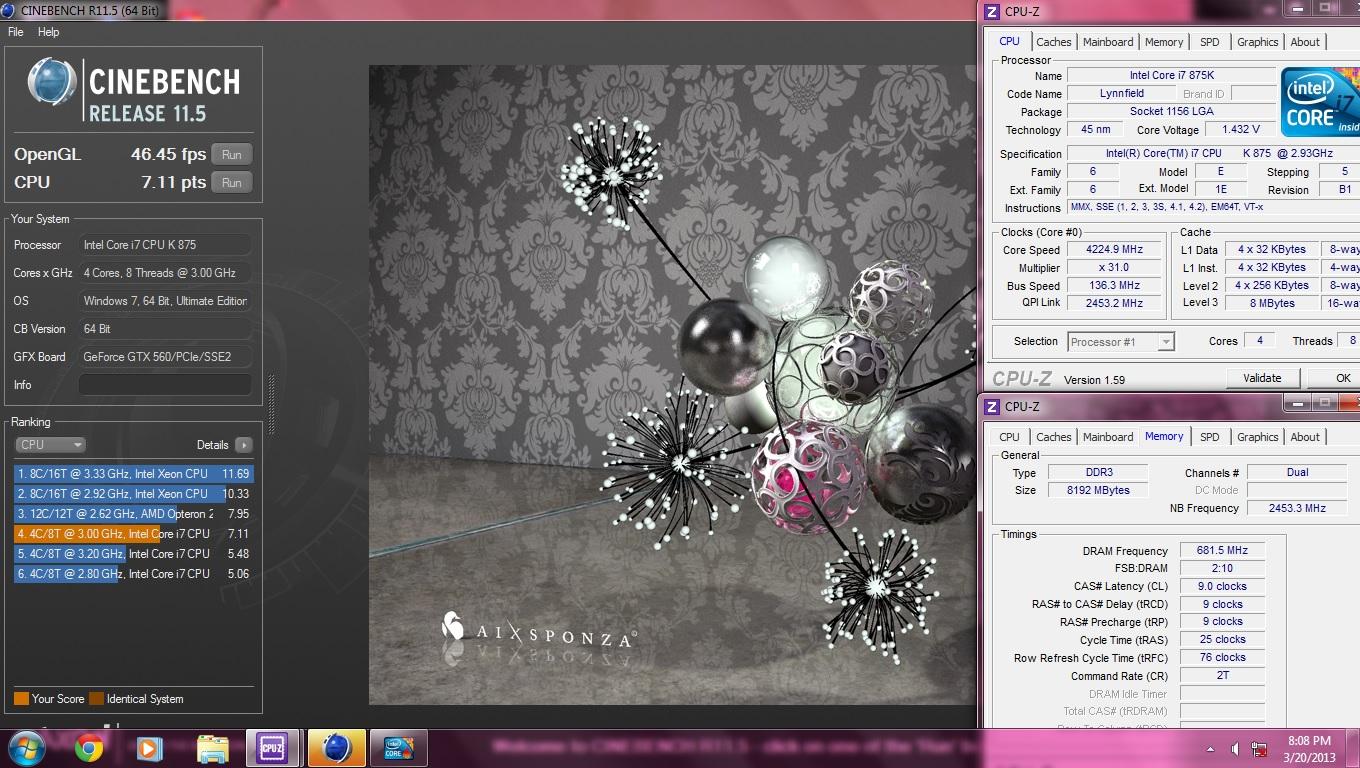The width and height of the screenshot is (1360, 768).
Task: Click the Cinebench logo sphere
Action: point(52,82)
